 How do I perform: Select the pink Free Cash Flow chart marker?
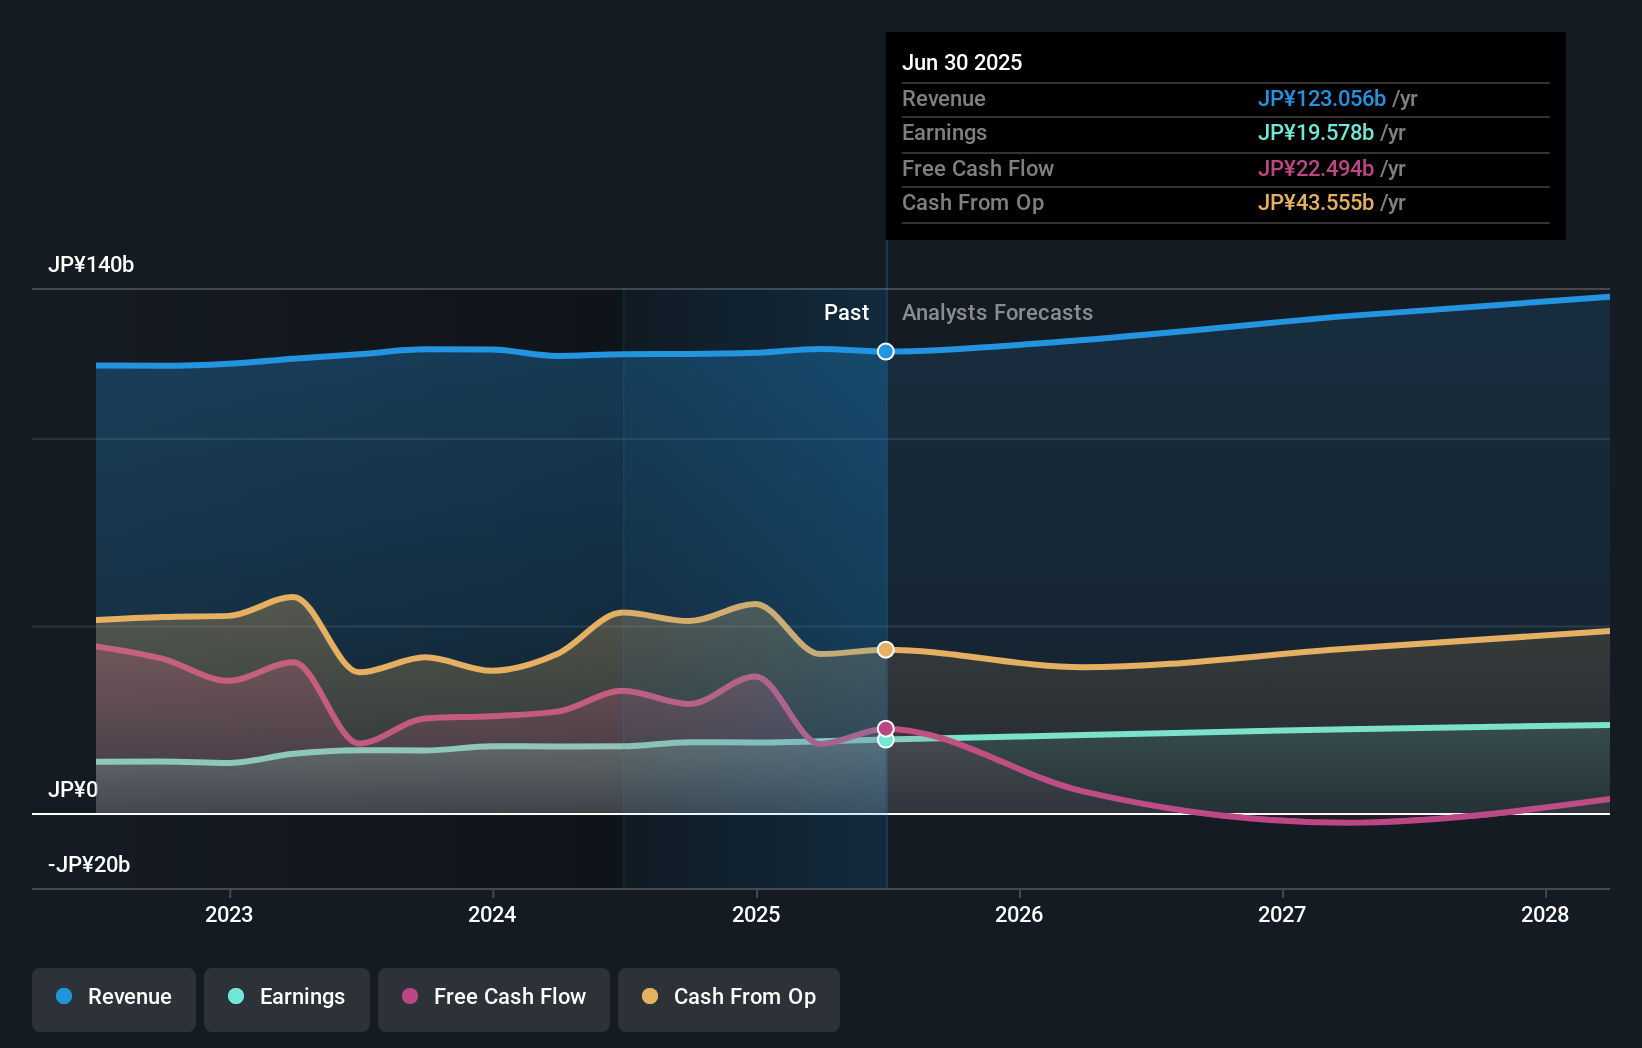point(885,727)
